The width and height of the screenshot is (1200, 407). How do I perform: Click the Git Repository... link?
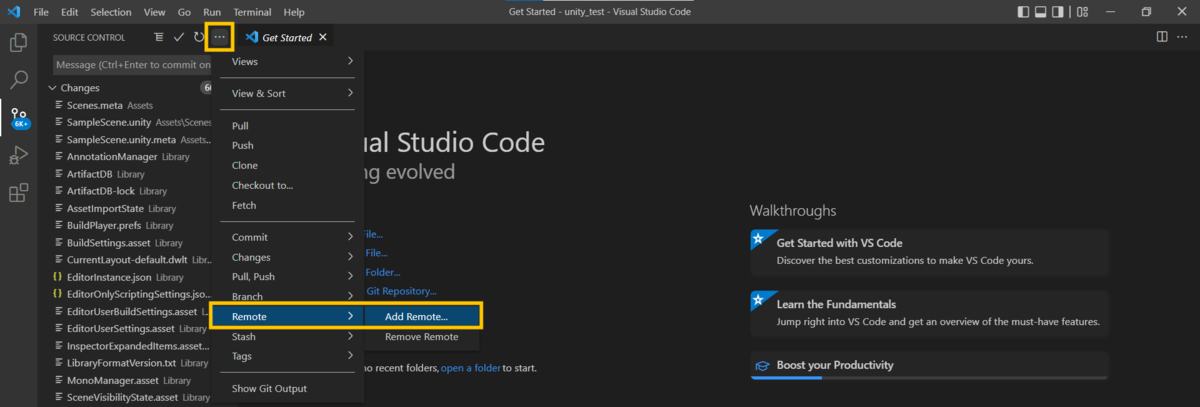(x=401, y=291)
